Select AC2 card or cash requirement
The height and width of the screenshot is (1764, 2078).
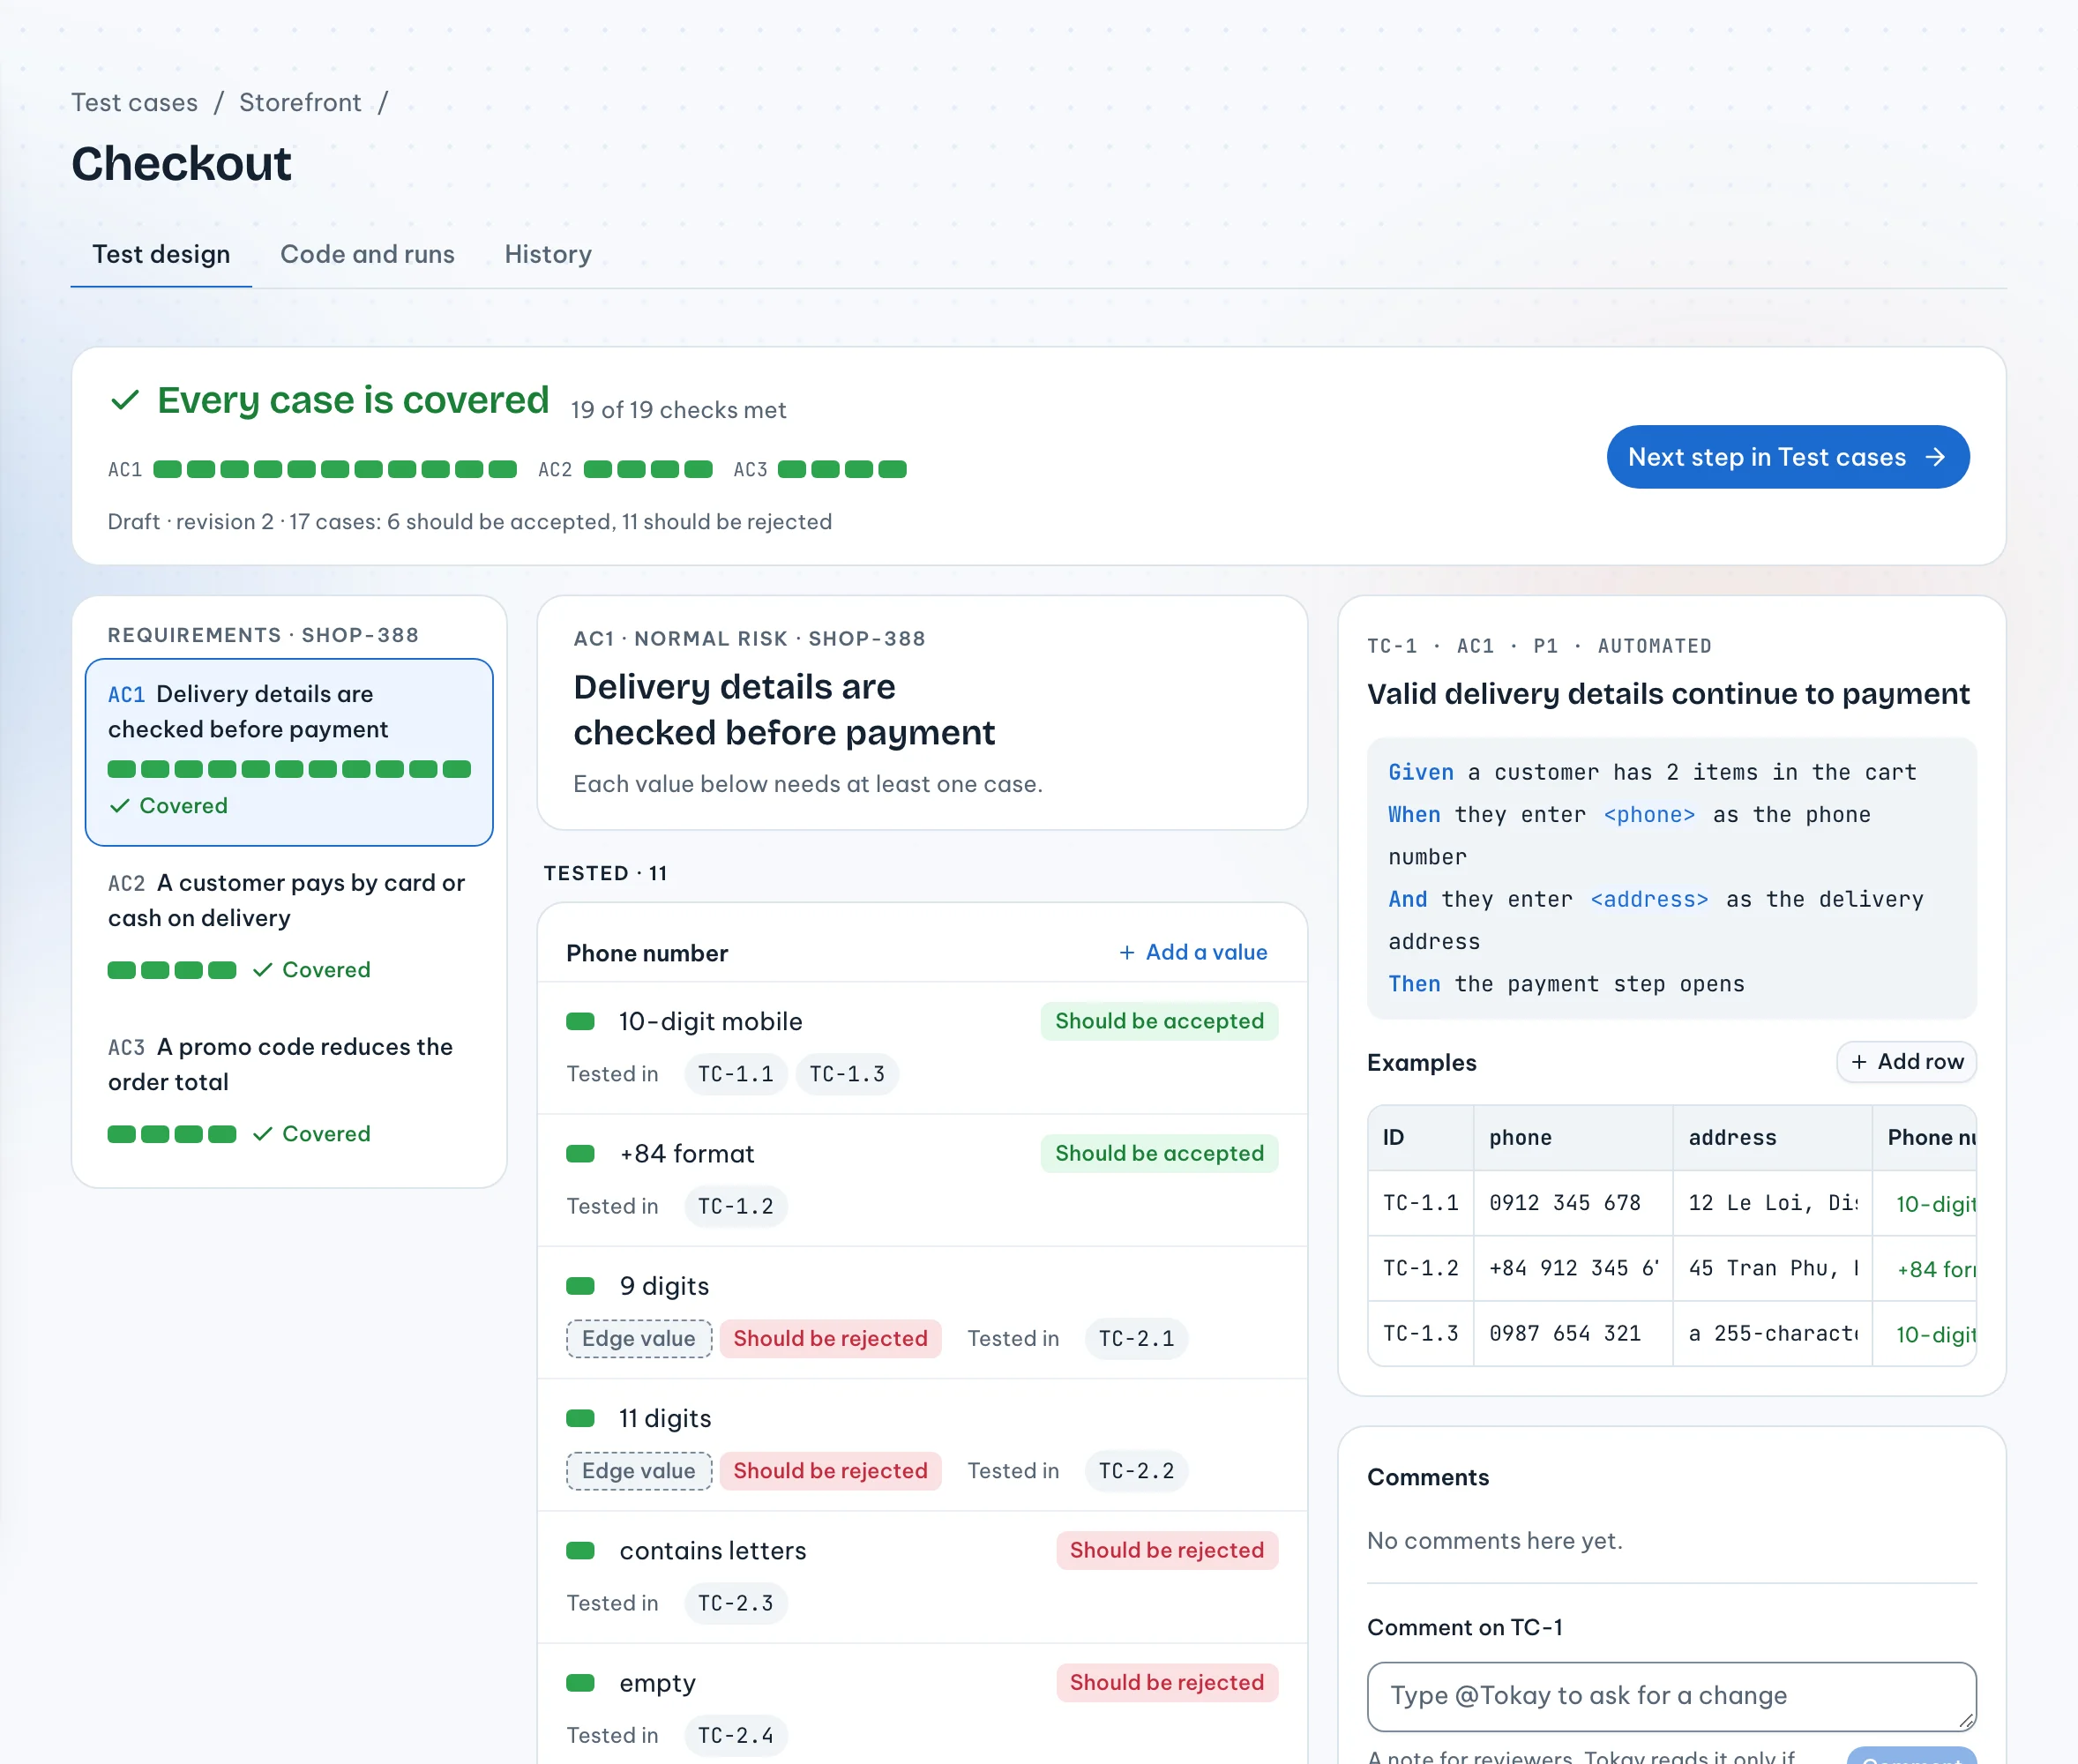click(x=289, y=925)
